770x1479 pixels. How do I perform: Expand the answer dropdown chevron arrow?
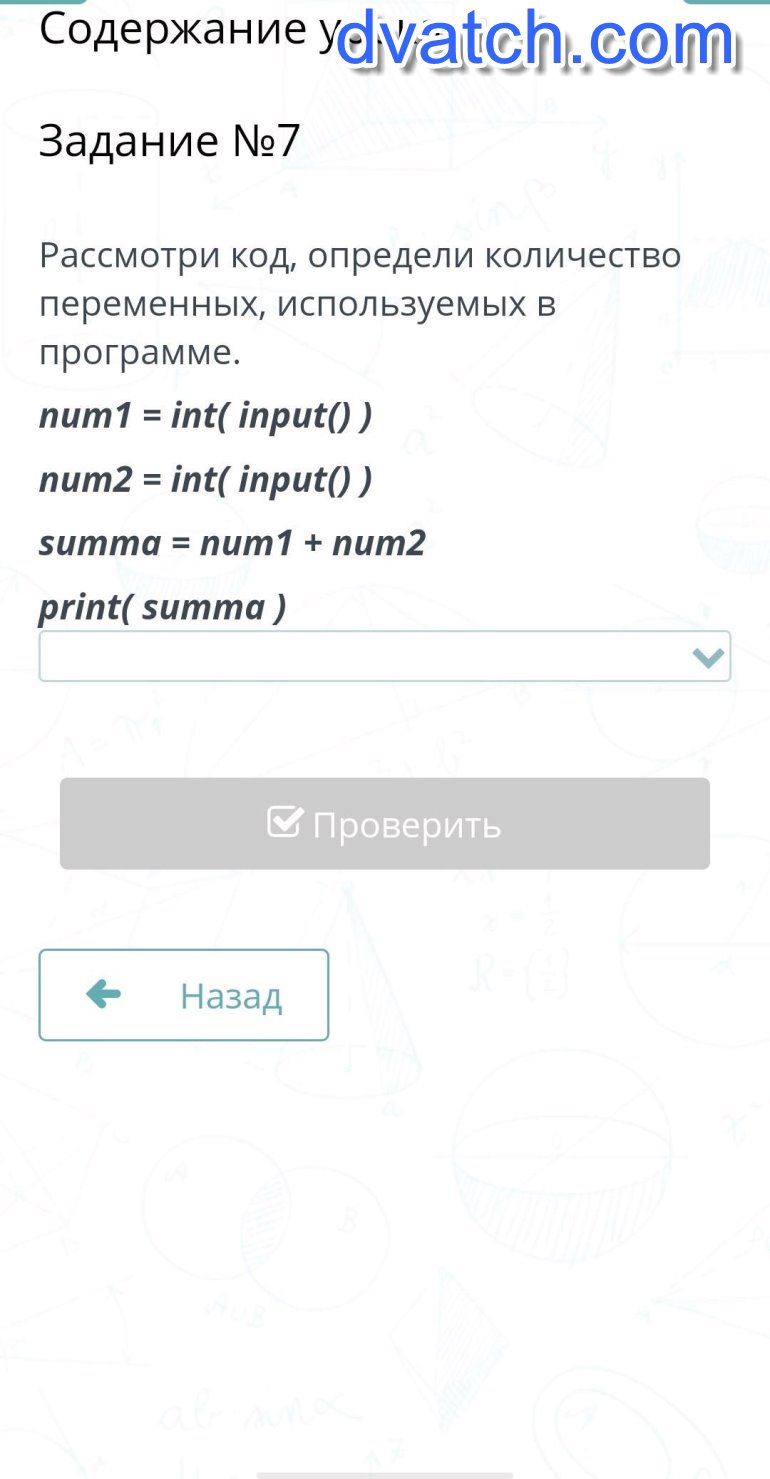pos(708,657)
